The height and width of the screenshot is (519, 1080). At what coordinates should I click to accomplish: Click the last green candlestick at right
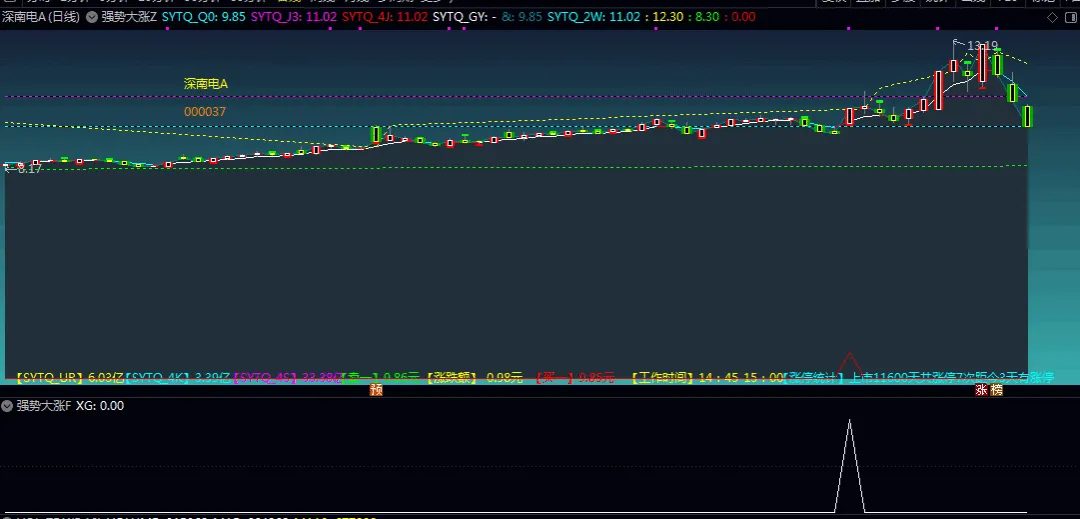pos(1027,116)
